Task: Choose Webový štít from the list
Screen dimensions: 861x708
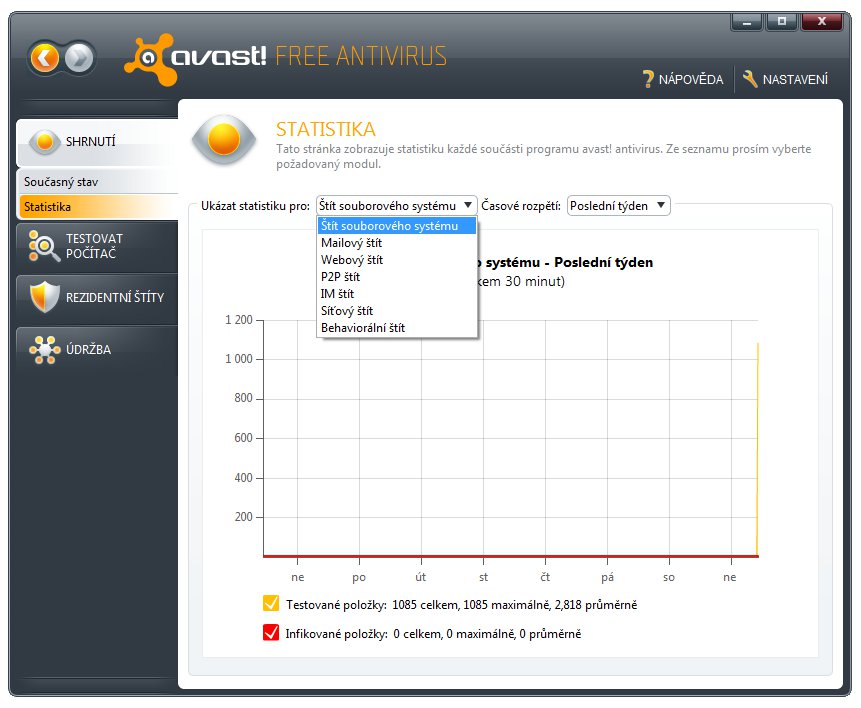Action: pyautogui.click(x=396, y=260)
